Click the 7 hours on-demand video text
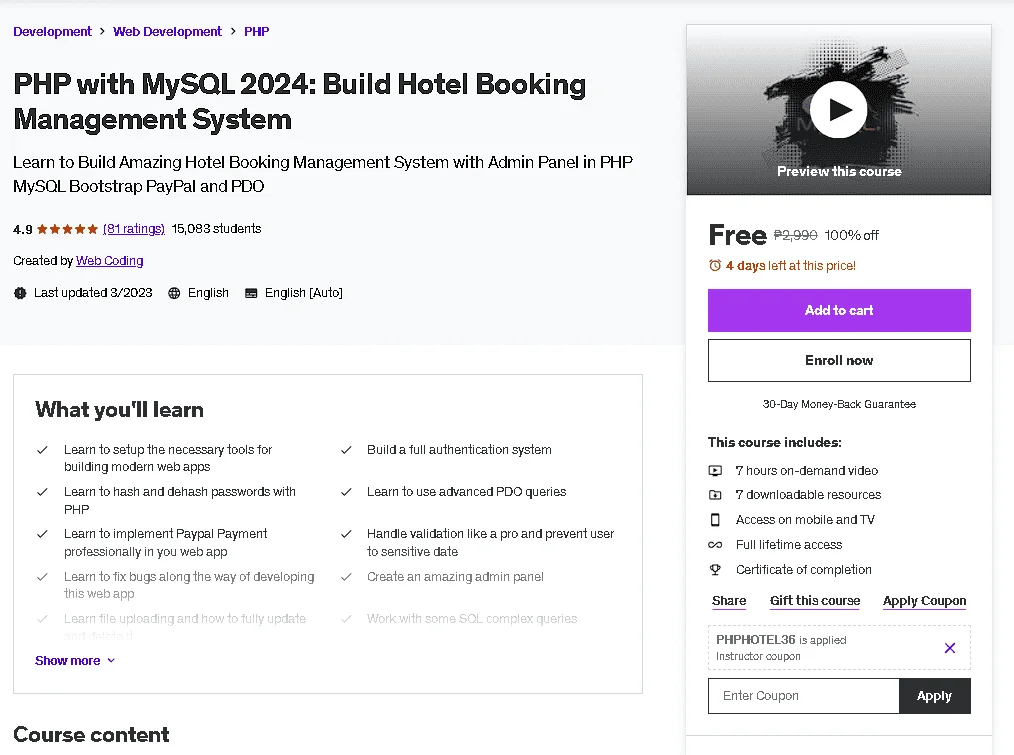Viewport: 1014px width, 755px height. 806,470
